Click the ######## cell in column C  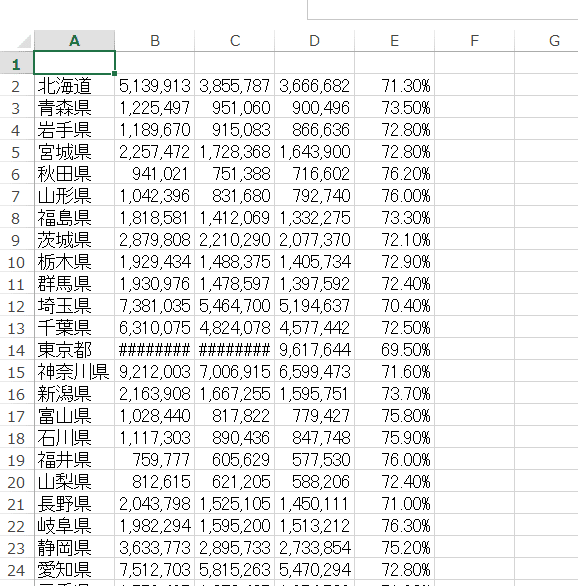coord(235,350)
